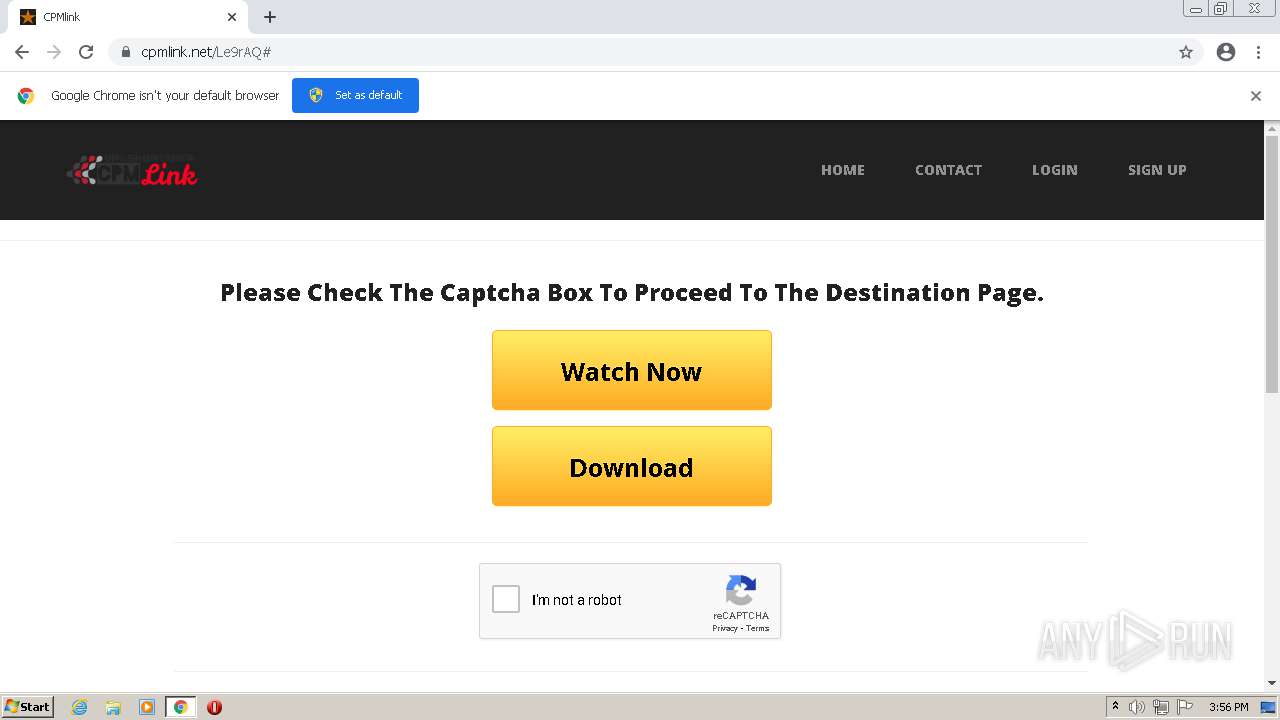Reload the page with the refresh icon
Screen dimensions: 1280x720
[x=86, y=52]
